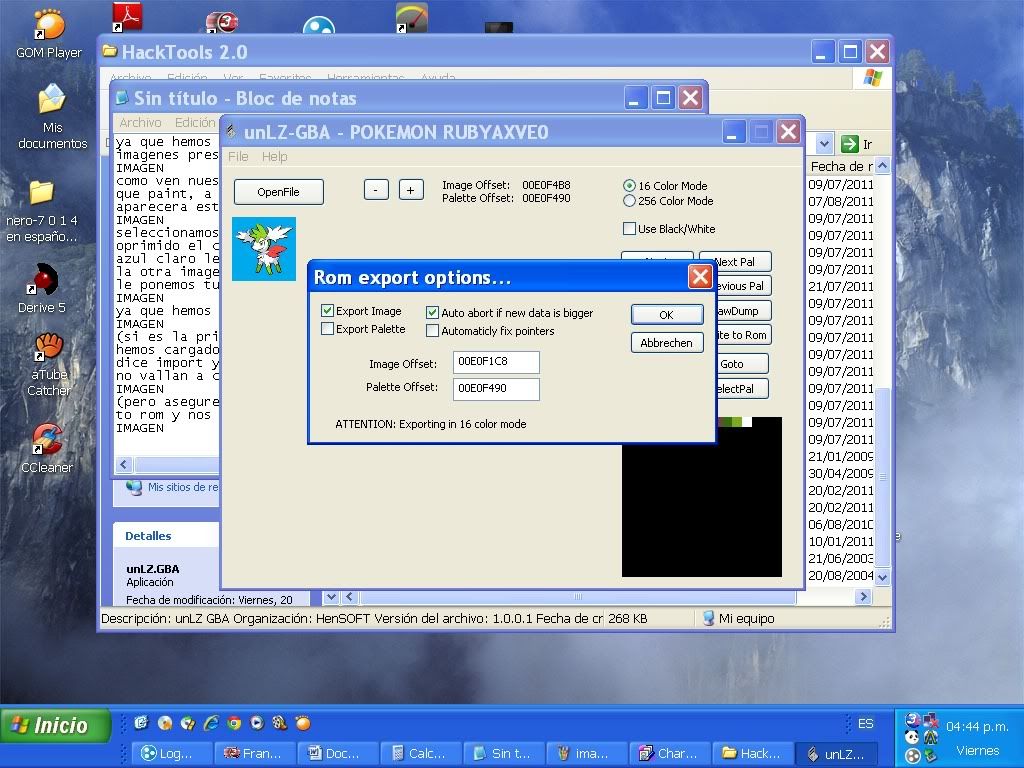Click the unLZ... taskbar button

click(x=836, y=753)
